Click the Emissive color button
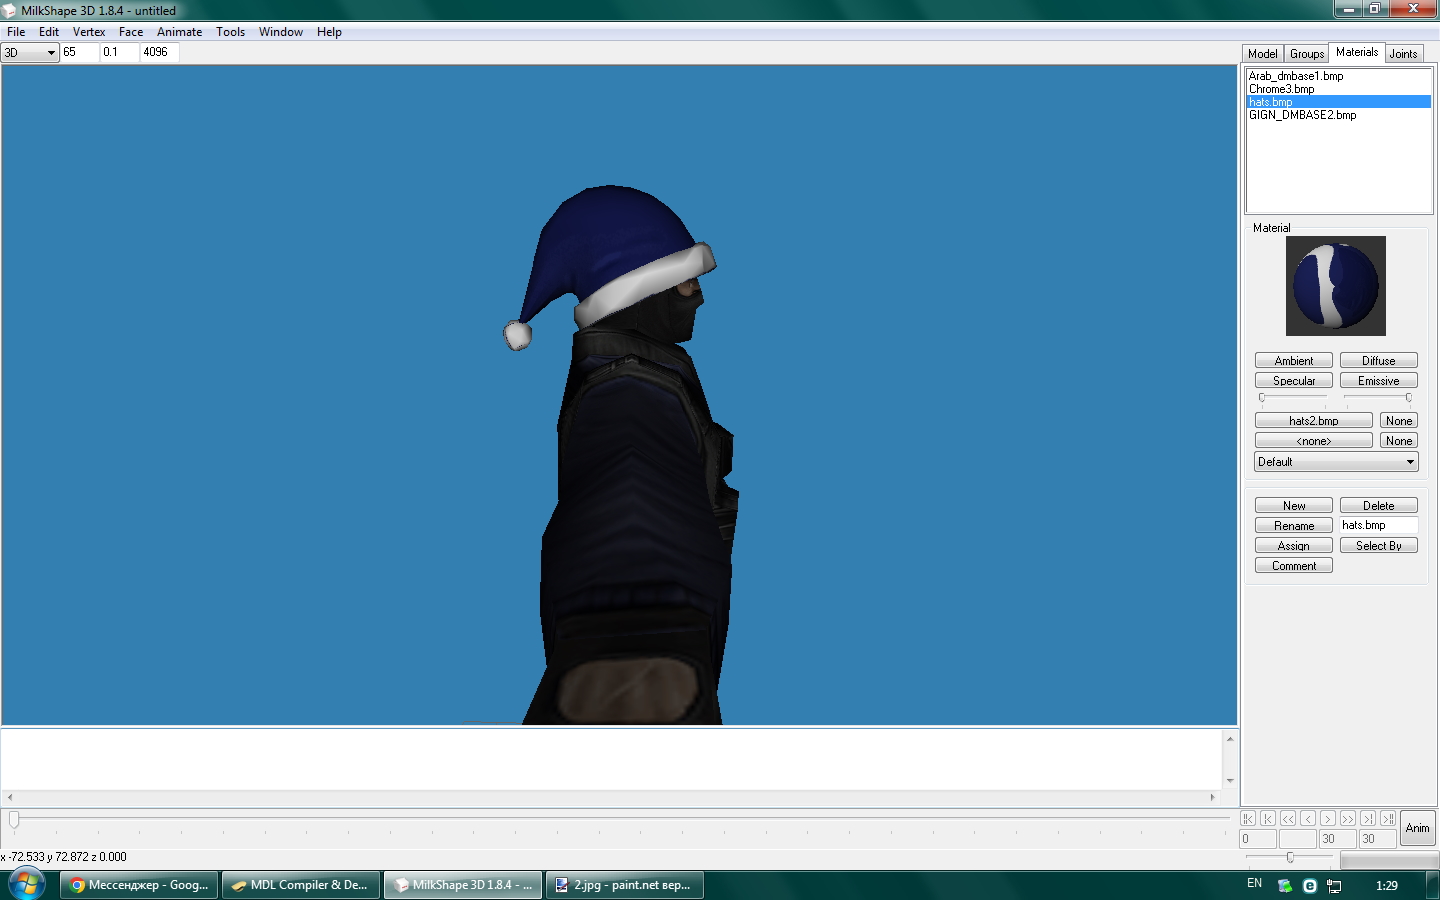Viewport: 1440px width, 900px height. click(x=1379, y=381)
